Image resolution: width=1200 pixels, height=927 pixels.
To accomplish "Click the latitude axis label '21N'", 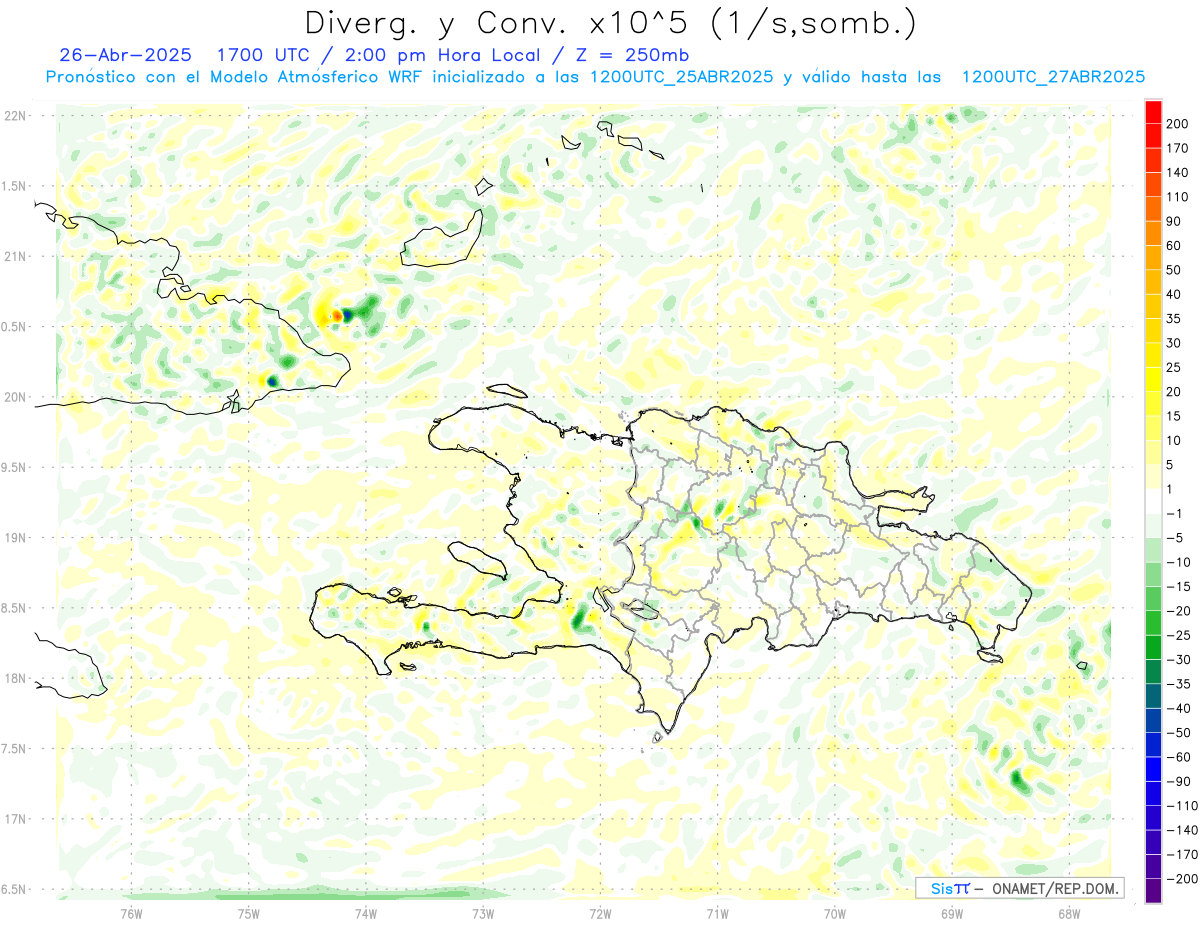I will pos(15,257).
